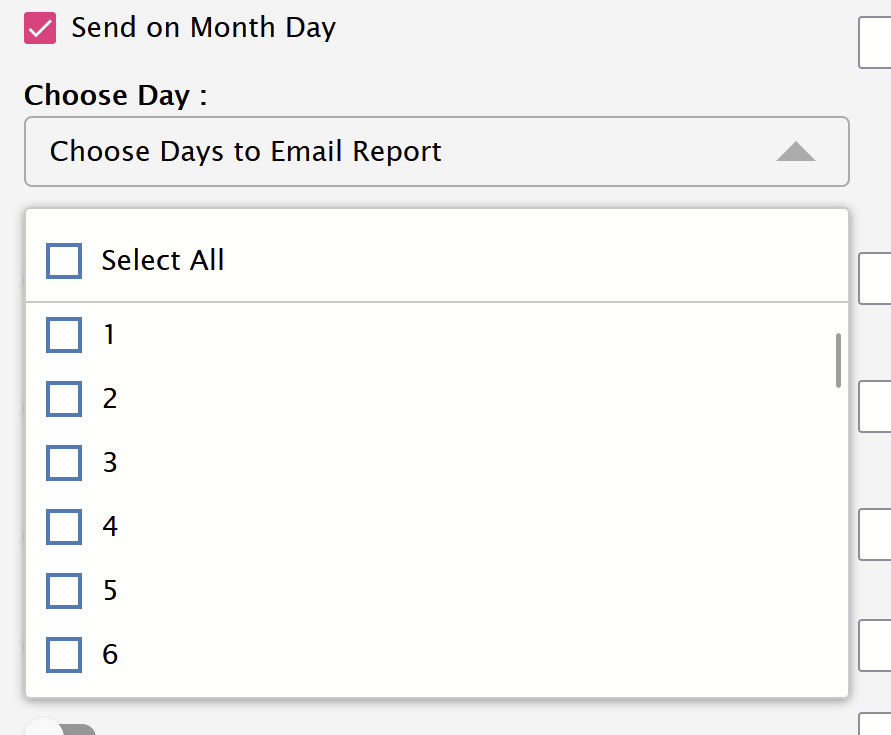Flip the toggle switch below the day list

[60, 728]
